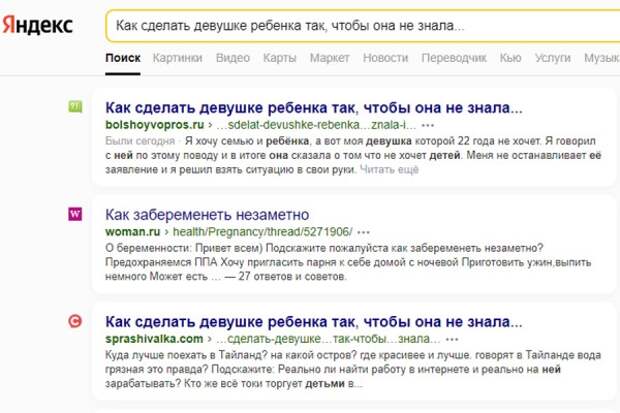
Task: Click the woman.ru domain link
Action: point(132,232)
